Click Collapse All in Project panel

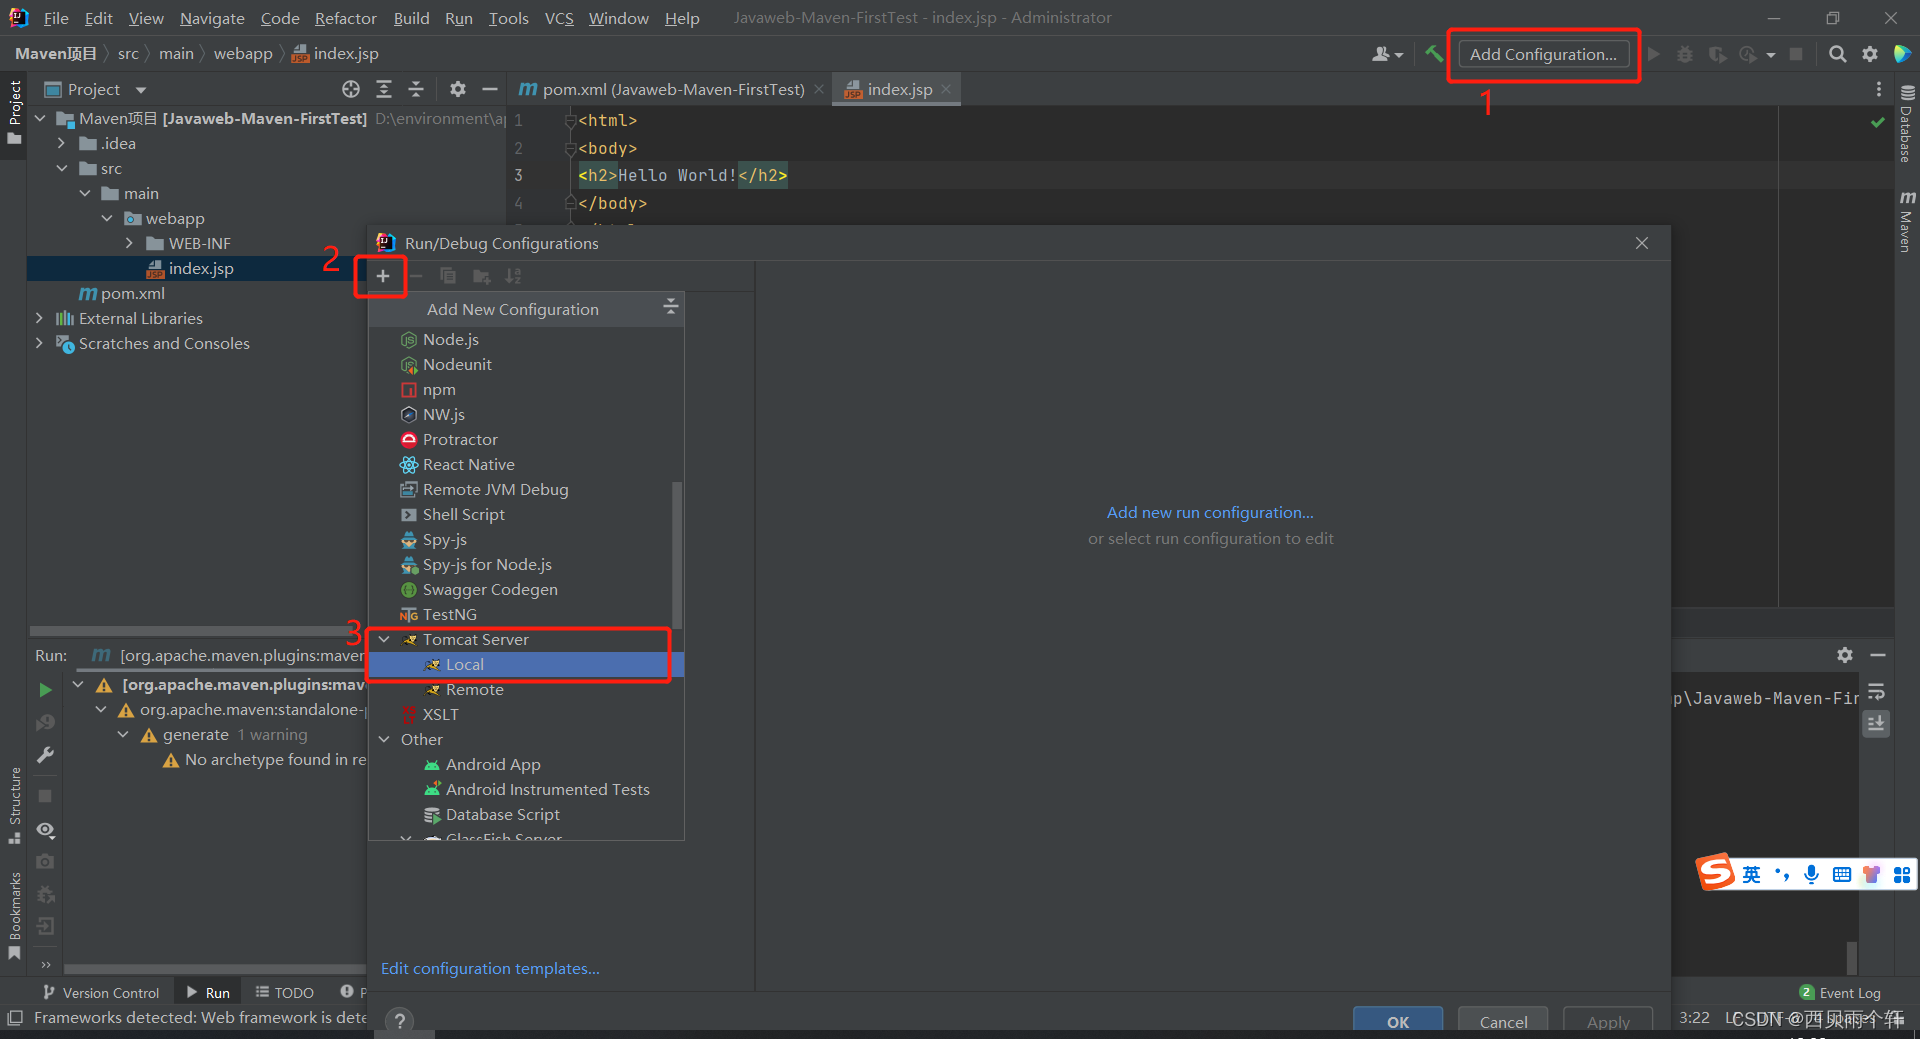pyautogui.click(x=416, y=89)
